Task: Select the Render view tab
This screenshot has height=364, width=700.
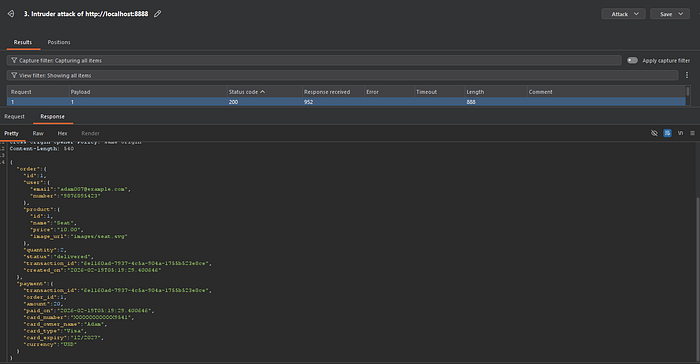Action: [90, 133]
